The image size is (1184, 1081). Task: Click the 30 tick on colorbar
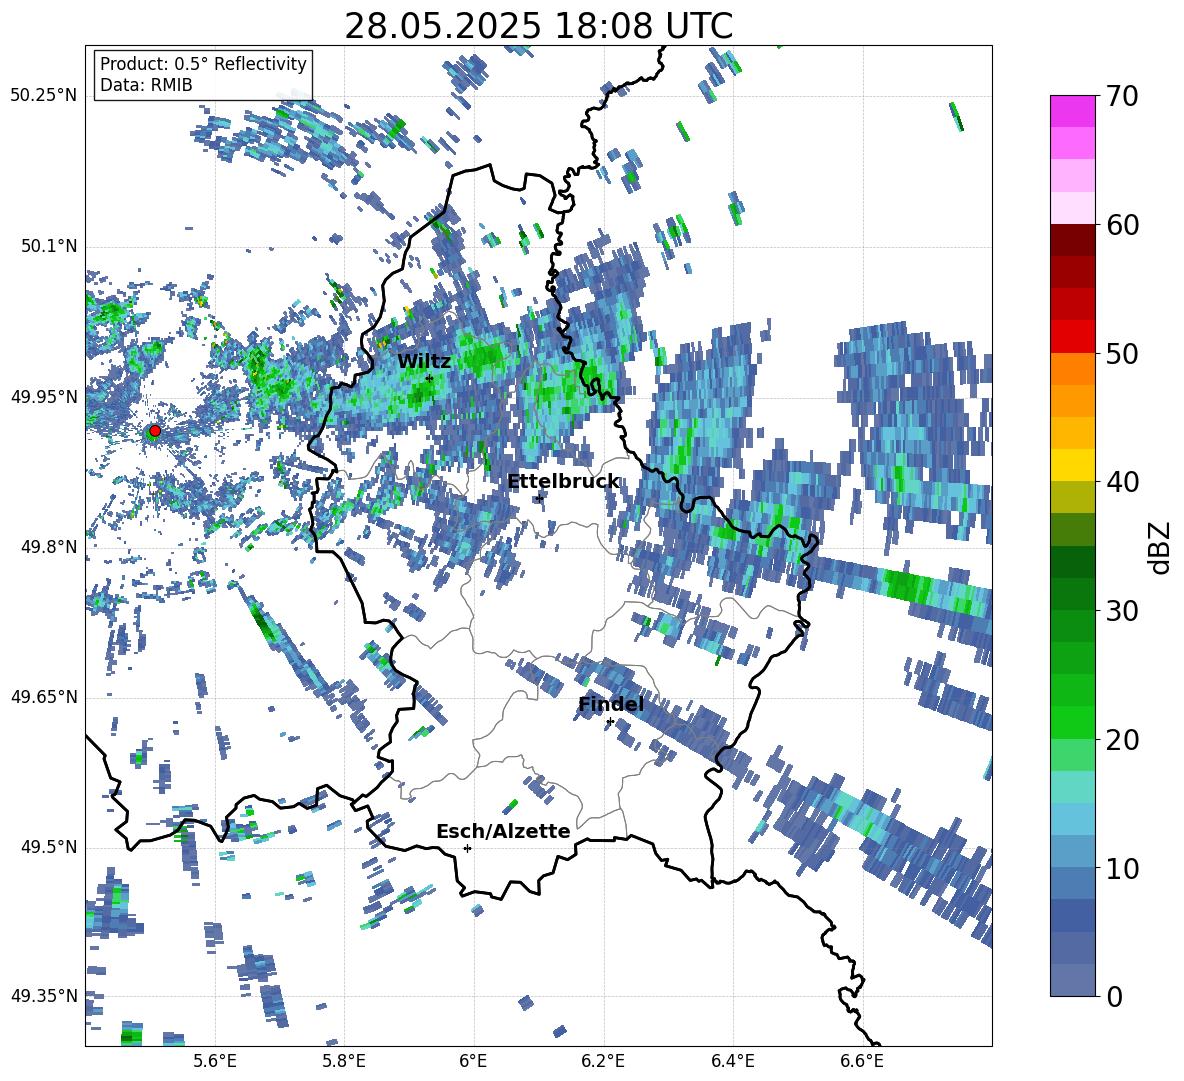1122,611
